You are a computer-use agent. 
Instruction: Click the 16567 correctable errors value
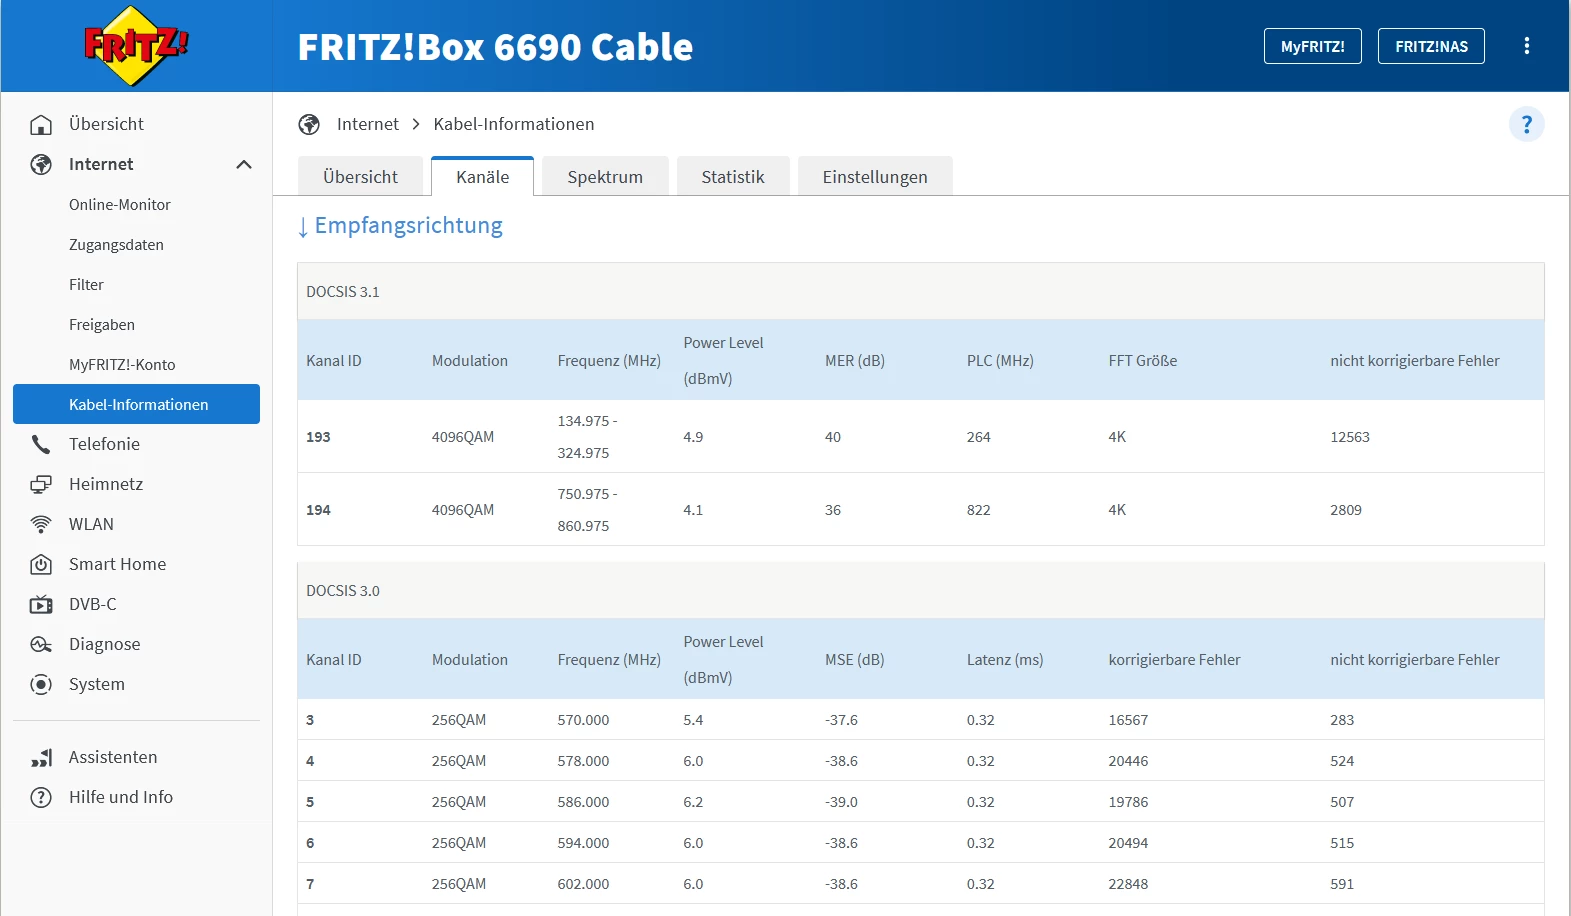(x=1128, y=720)
